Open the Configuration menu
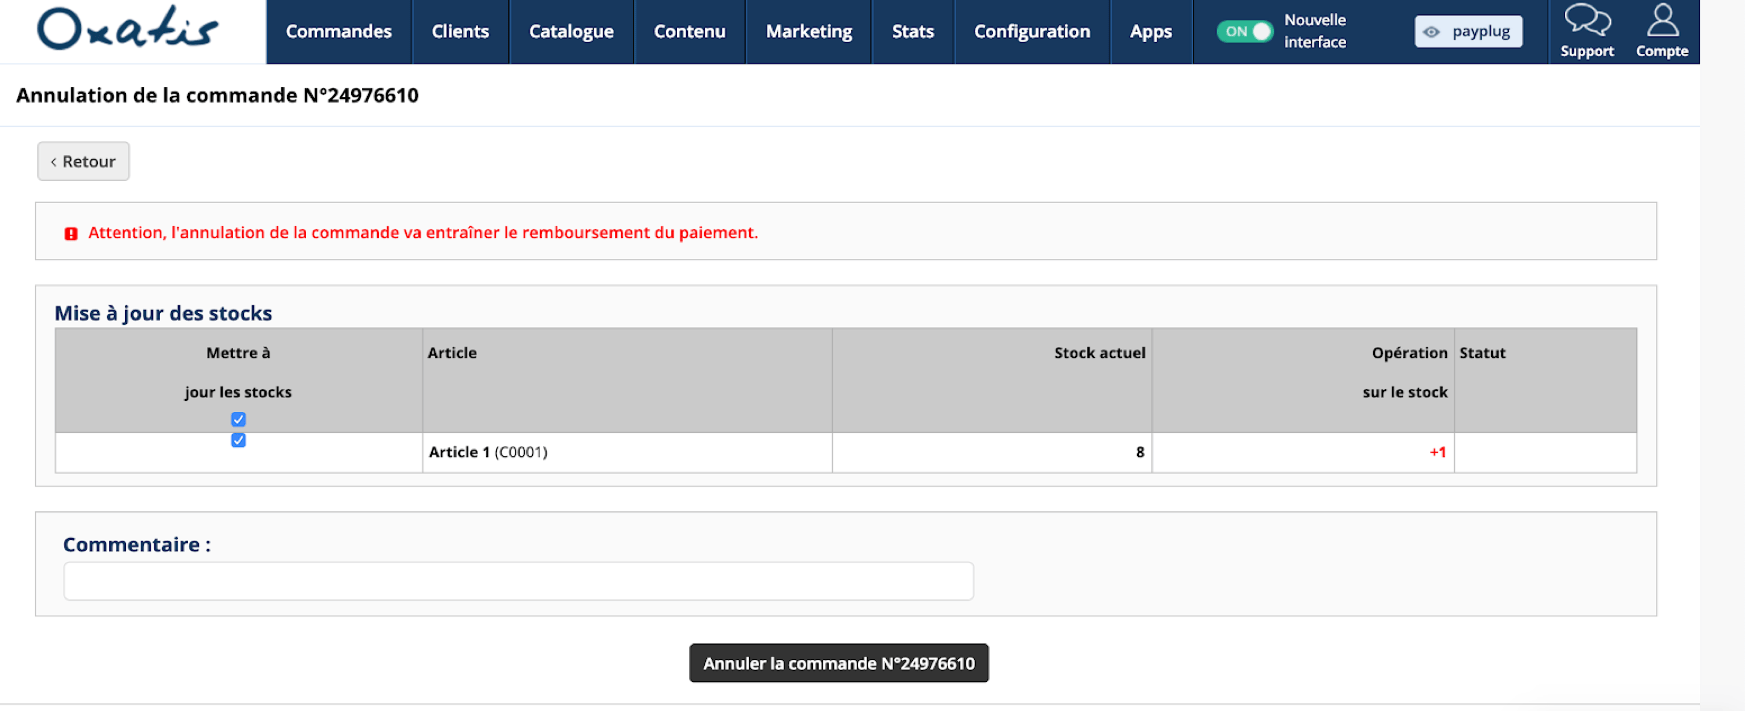 1032,32
